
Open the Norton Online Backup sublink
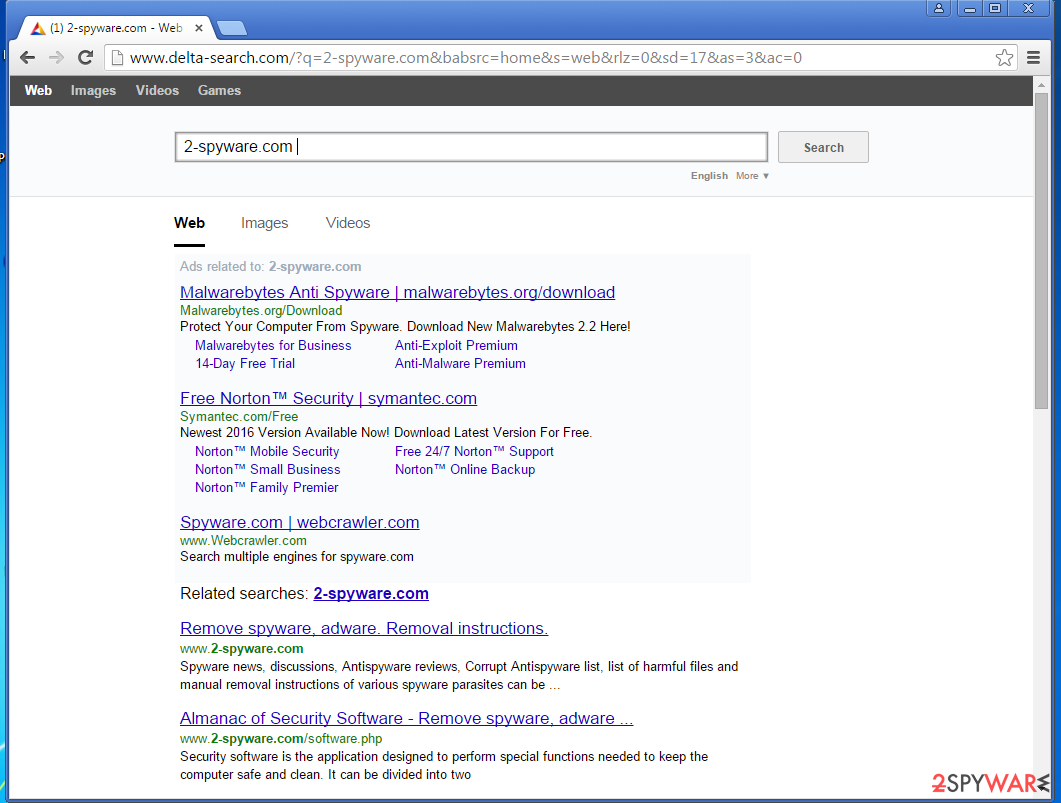(465, 469)
